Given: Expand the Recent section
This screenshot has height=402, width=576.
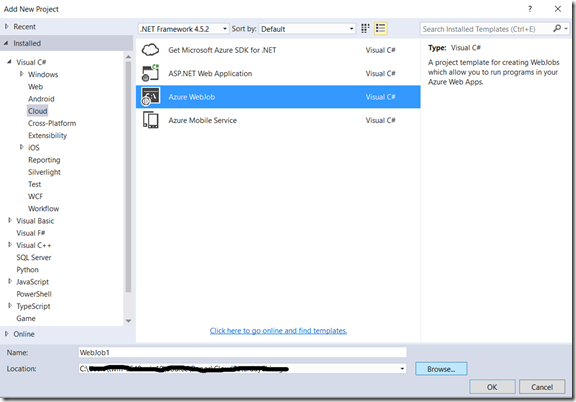Looking at the screenshot, I should click(x=7, y=26).
